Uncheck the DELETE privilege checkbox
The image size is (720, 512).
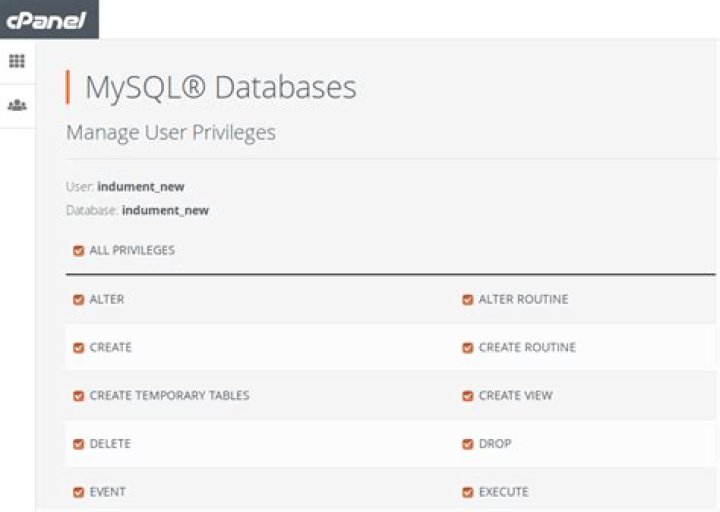(x=79, y=444)
